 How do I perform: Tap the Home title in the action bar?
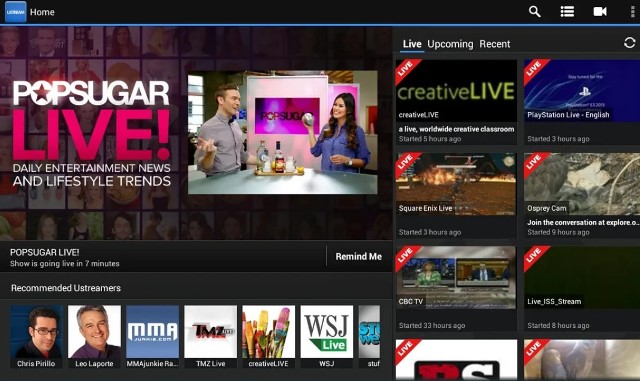point(42,12)
